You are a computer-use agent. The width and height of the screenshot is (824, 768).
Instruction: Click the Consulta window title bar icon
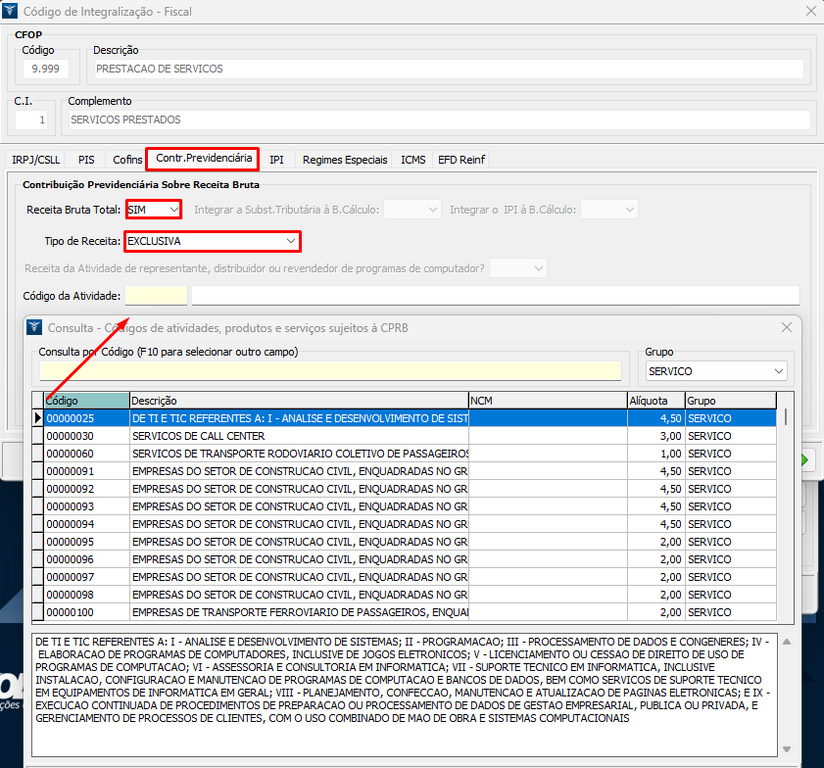pyautogui.click(x=35, y=328)
